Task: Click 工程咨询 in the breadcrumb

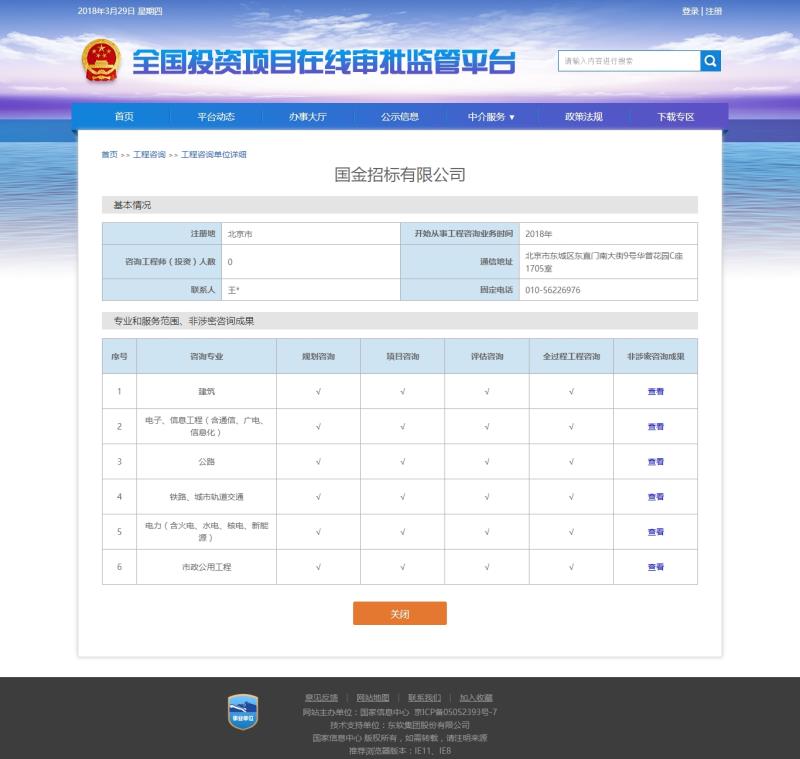Action: tap(149, 155)
